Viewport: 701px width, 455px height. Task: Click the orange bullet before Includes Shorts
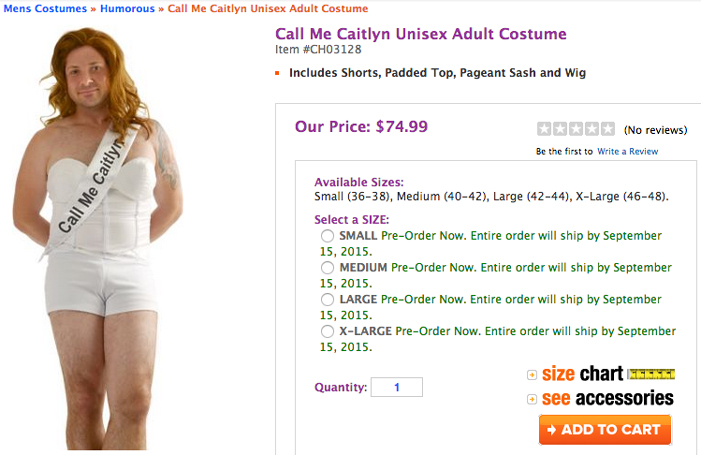pyautogui.click(x=277, y=73)
